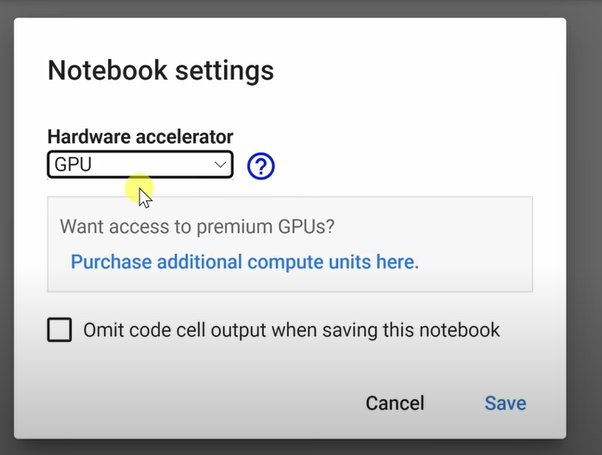Viewport: 602px width, 455px height.
Task: Open the Hardware accelerator dropdown
Action: (140, 165)
